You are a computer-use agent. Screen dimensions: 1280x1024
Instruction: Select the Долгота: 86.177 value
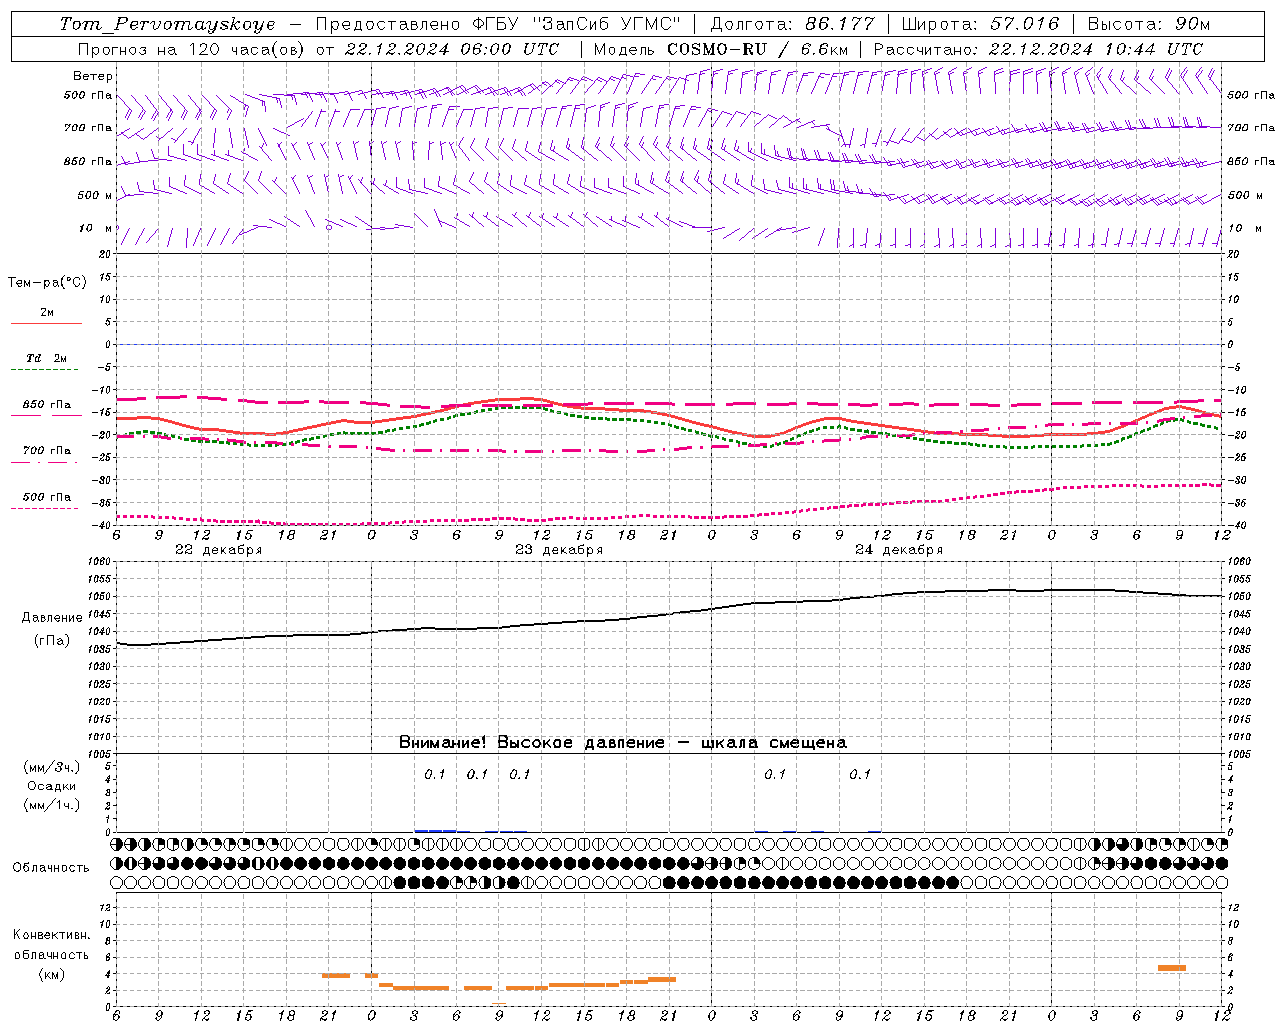pos(793,24)
